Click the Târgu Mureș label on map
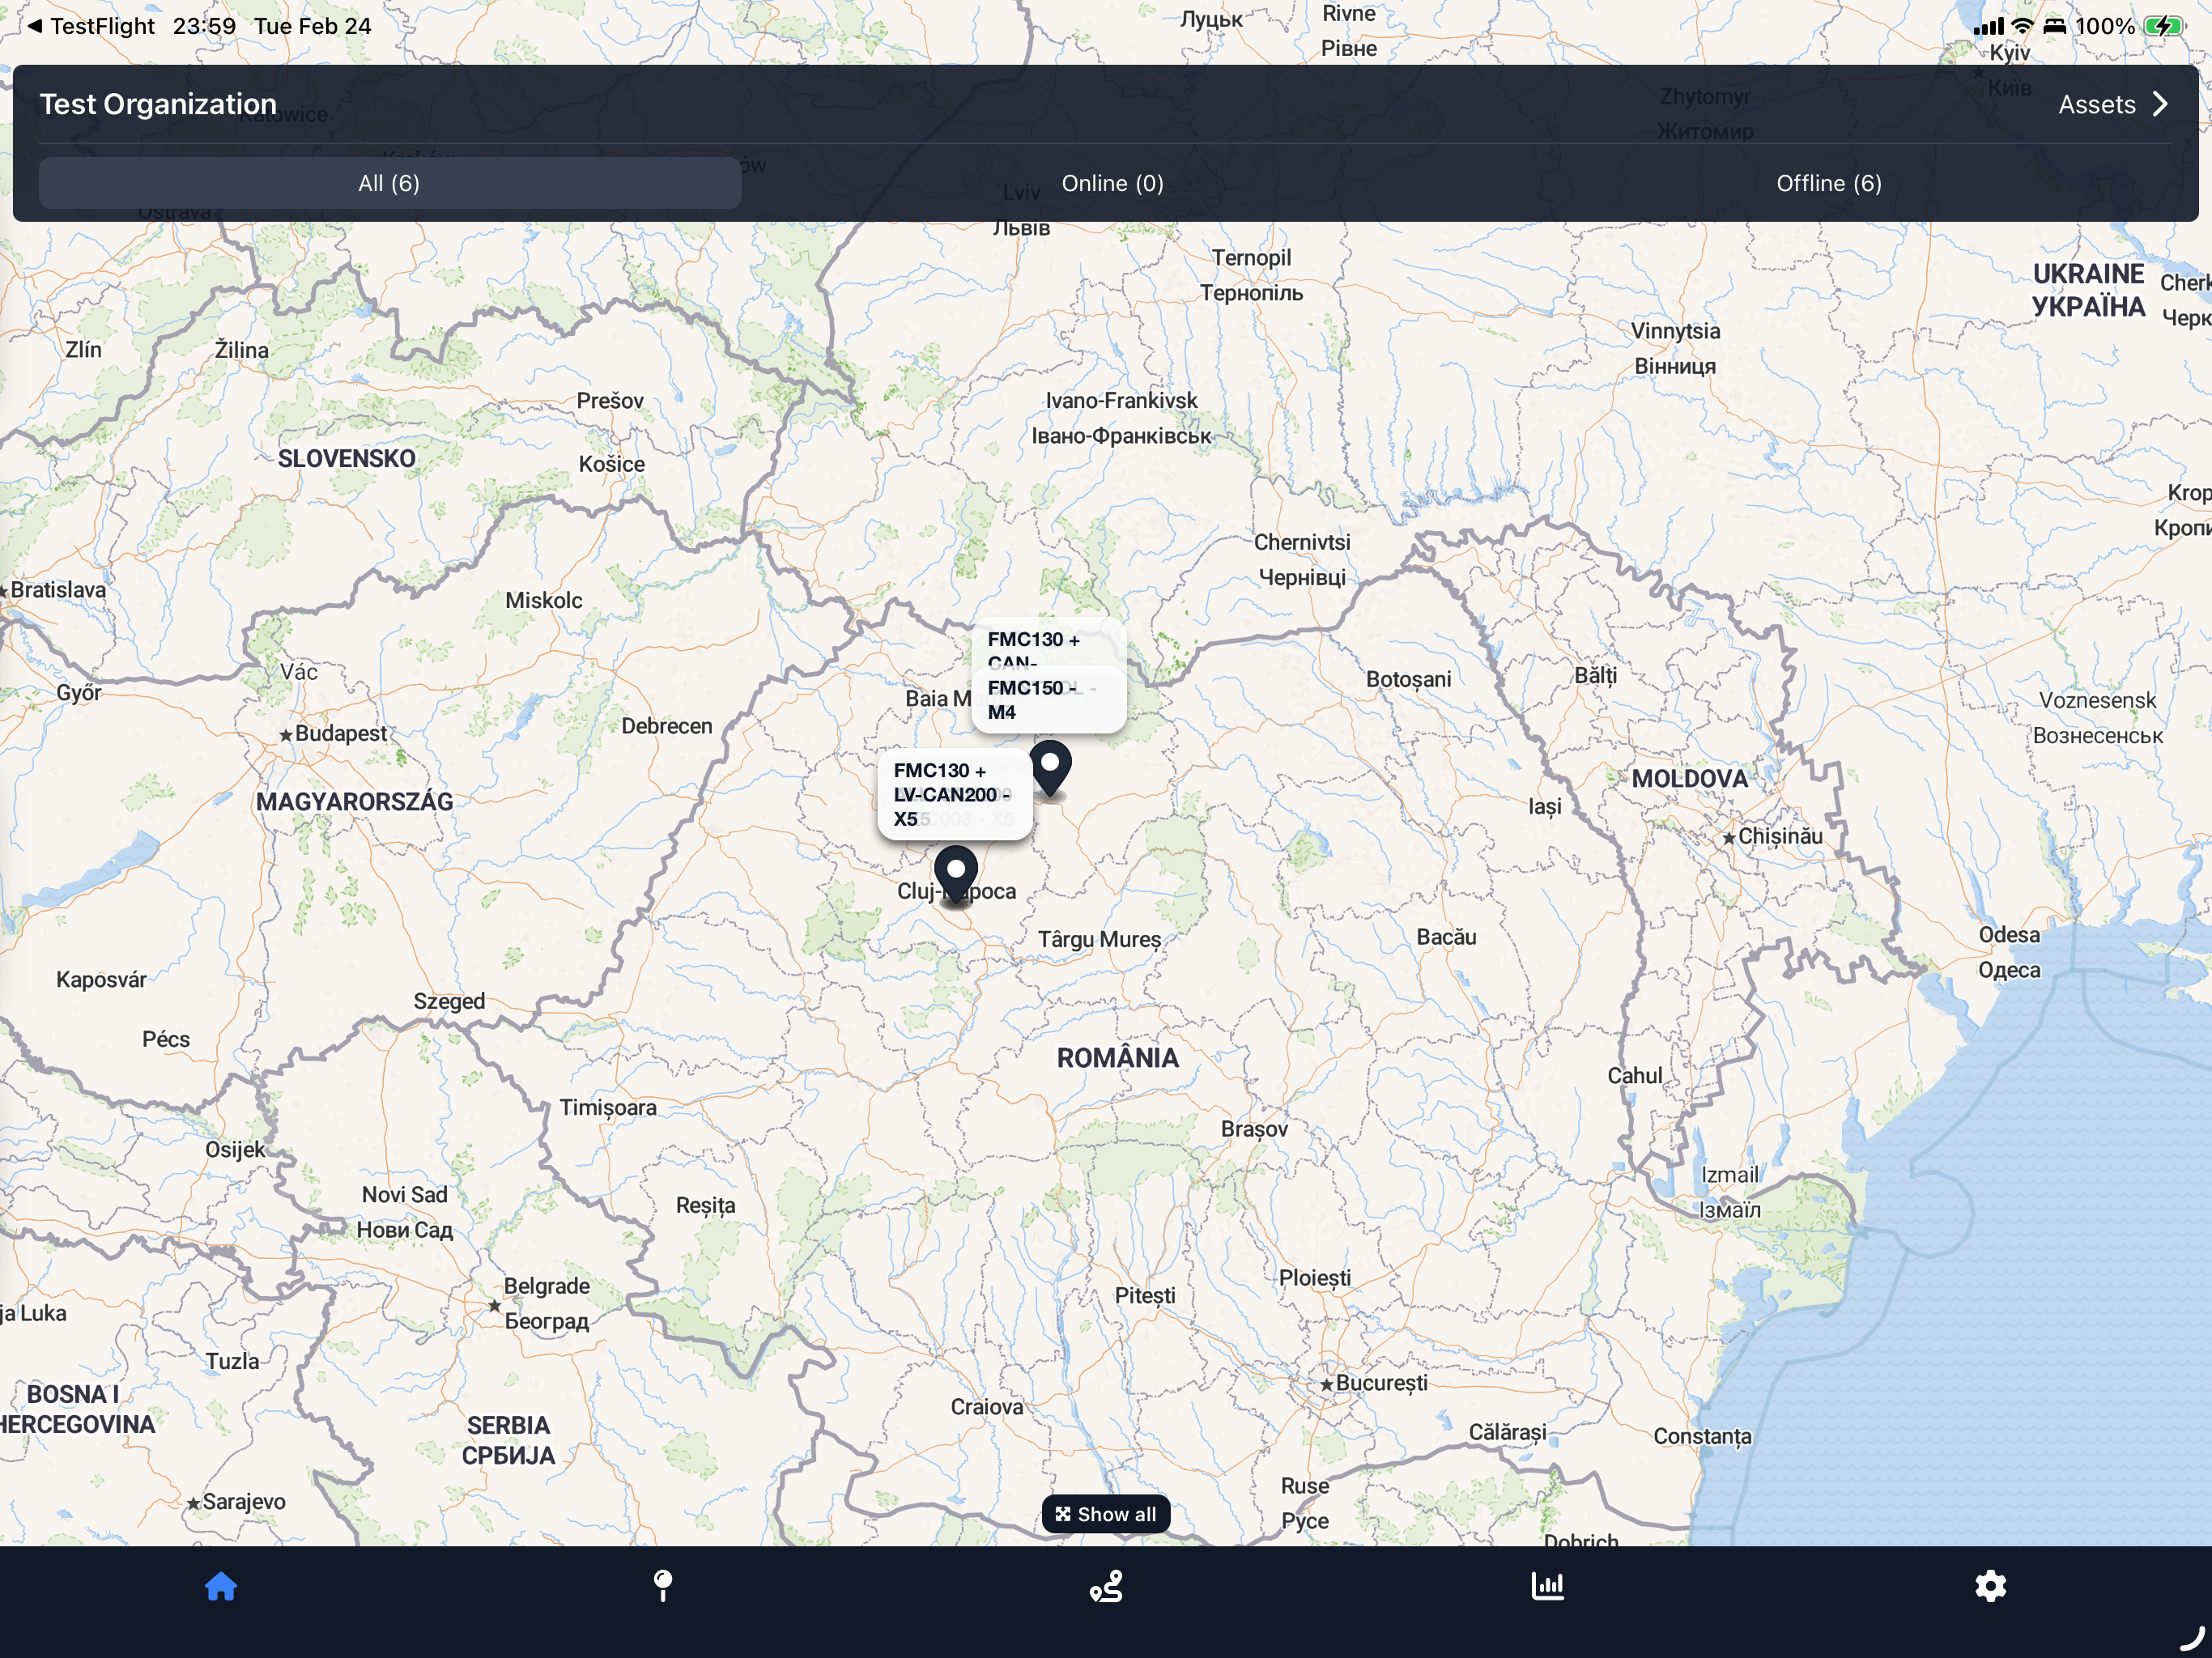Screen dimensions: 2212x1658 [x=1100, y=940]
